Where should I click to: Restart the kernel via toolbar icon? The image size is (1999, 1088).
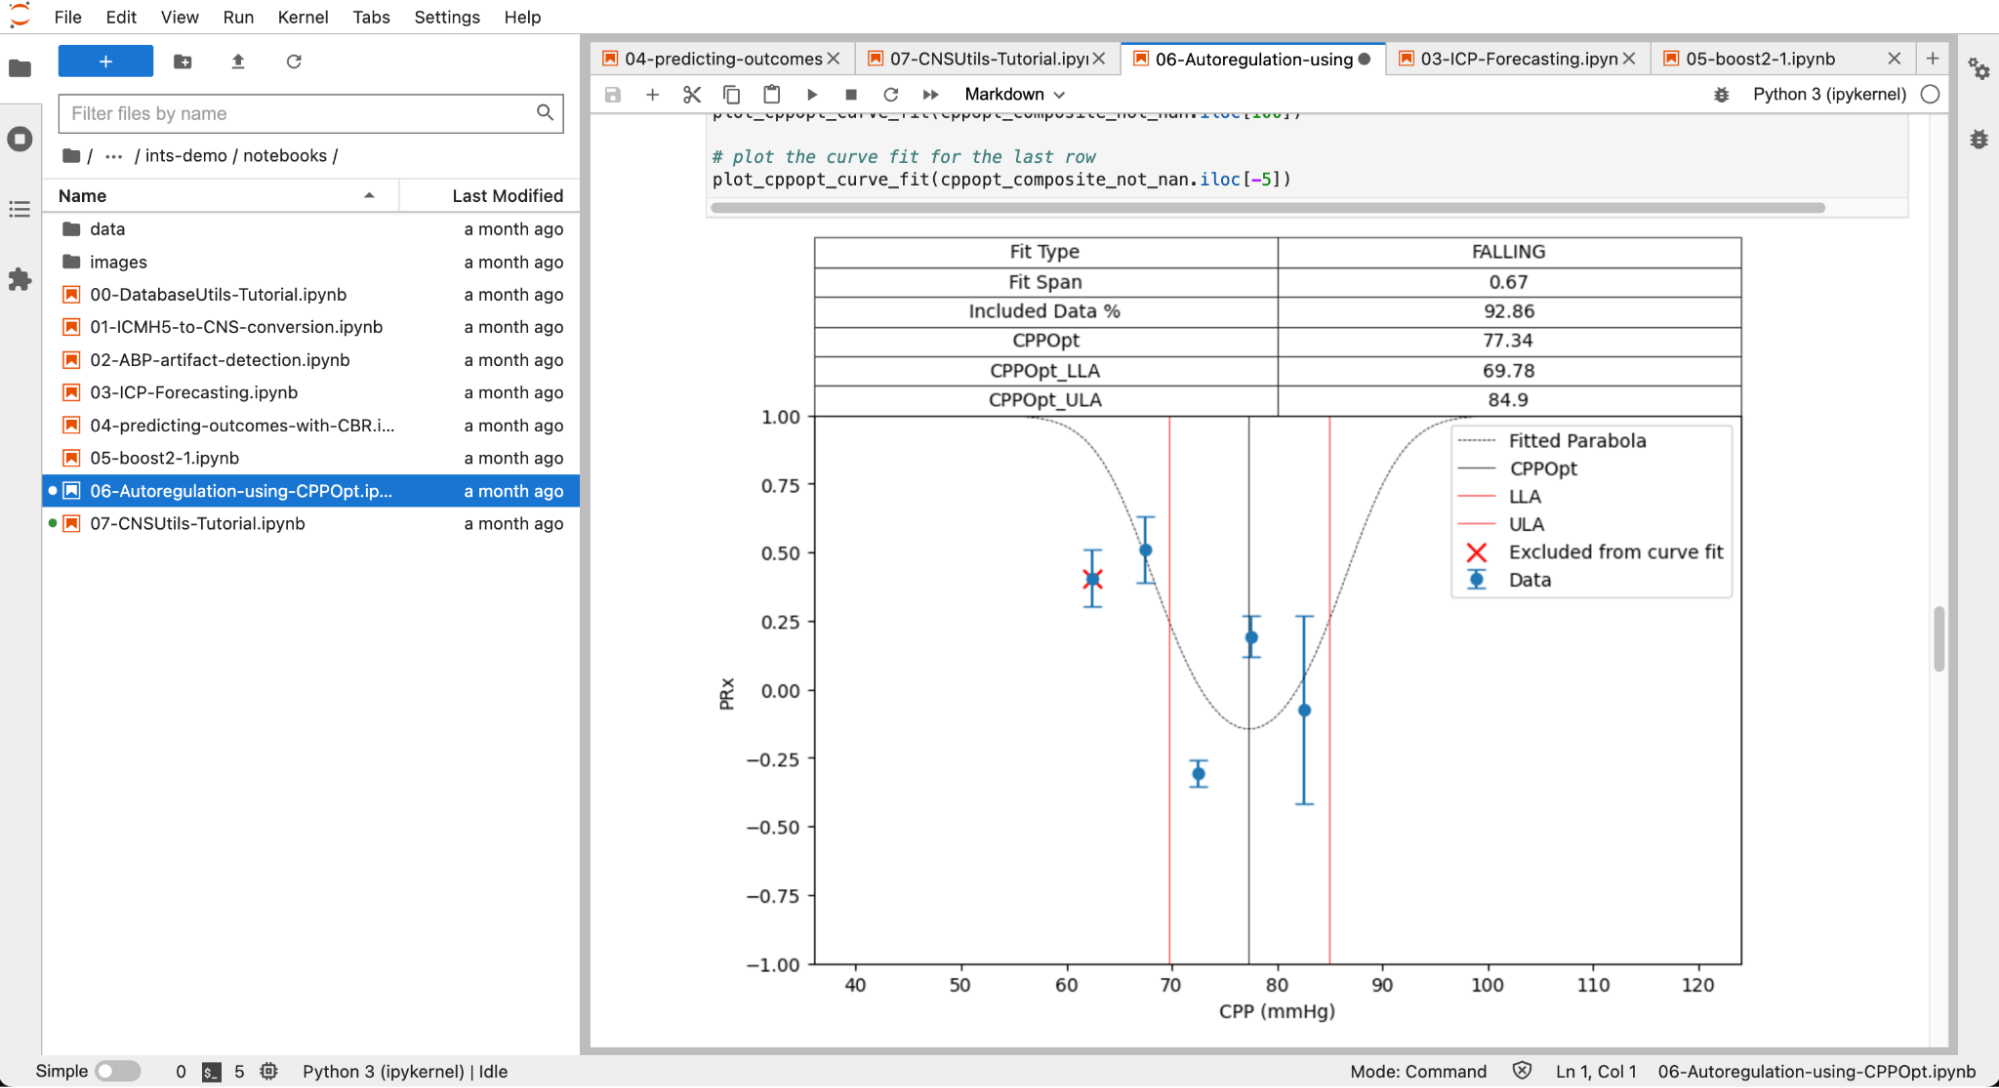tap(890, 94)
